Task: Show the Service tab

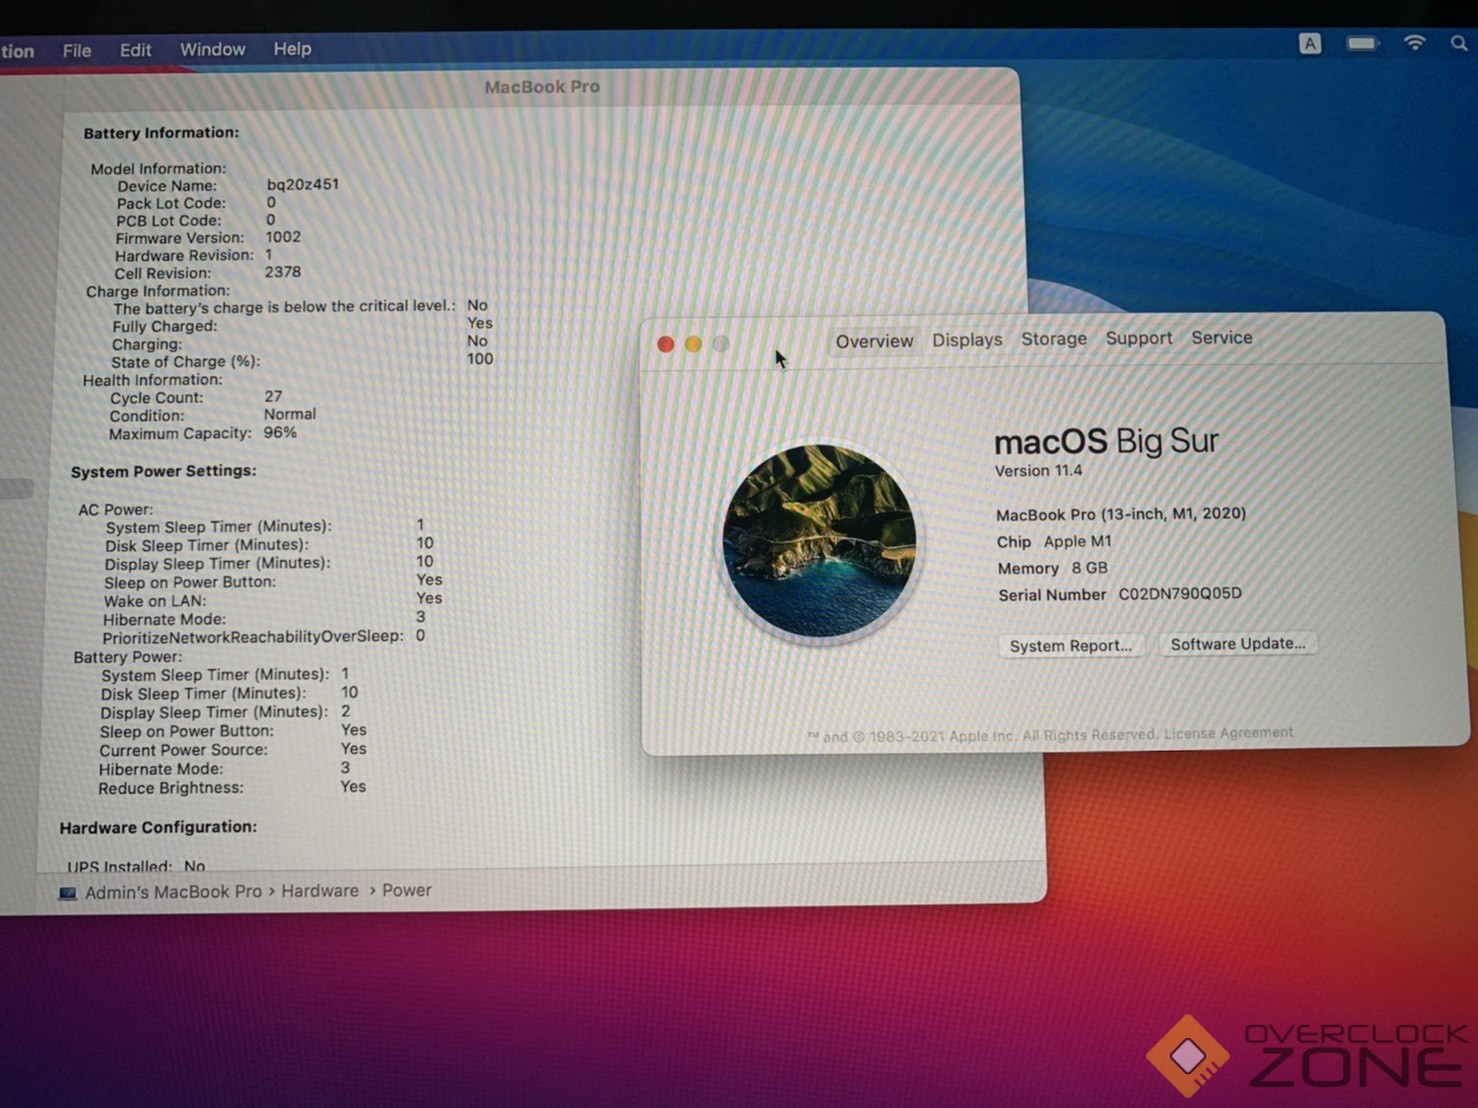Action: click(x=1221, y=338)
